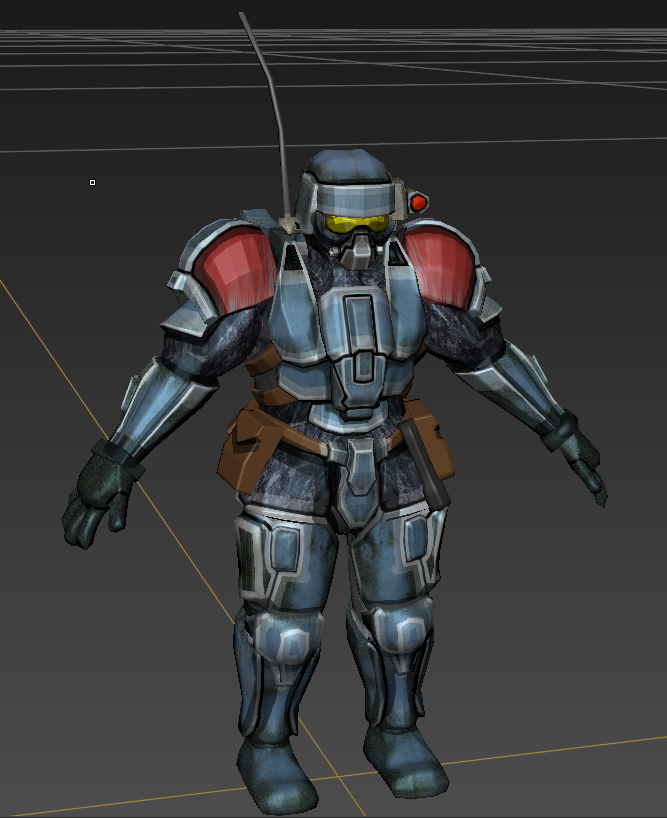Click the small white square helper point
Image resolution: width=667 pixels, height=818 pixels.
[x=93, y=182]
